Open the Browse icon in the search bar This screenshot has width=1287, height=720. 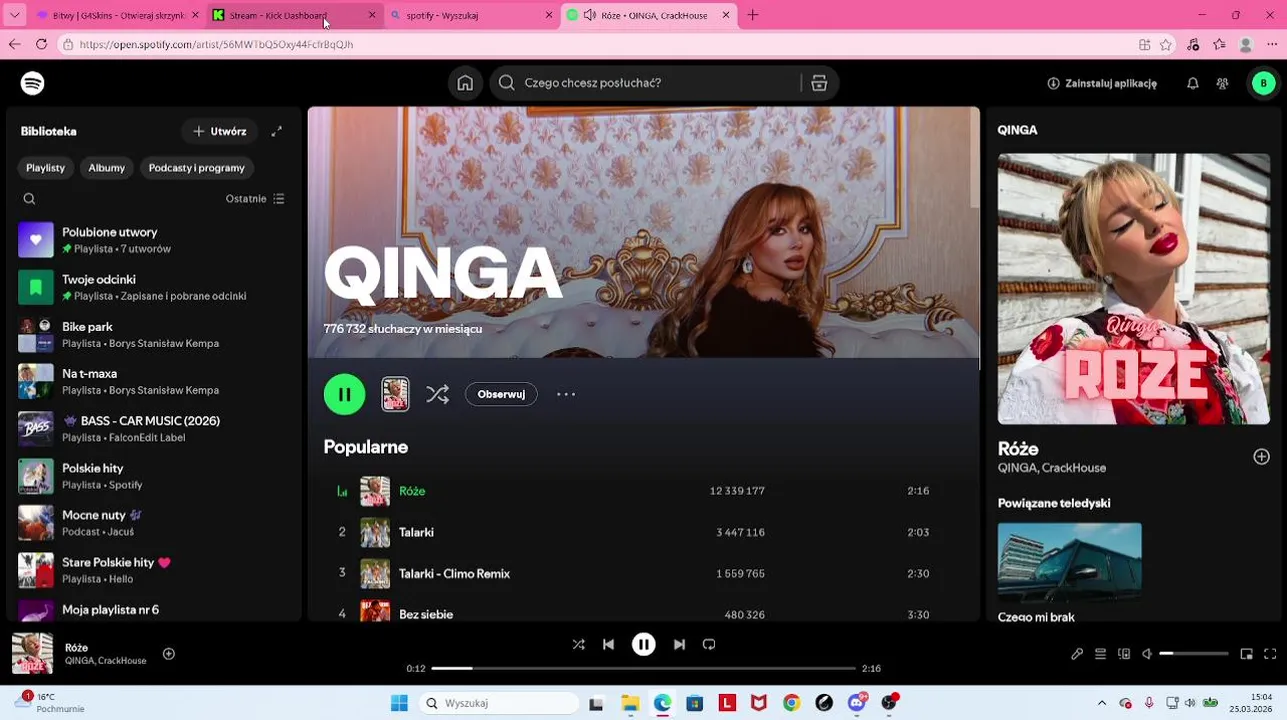coord(819,83)
